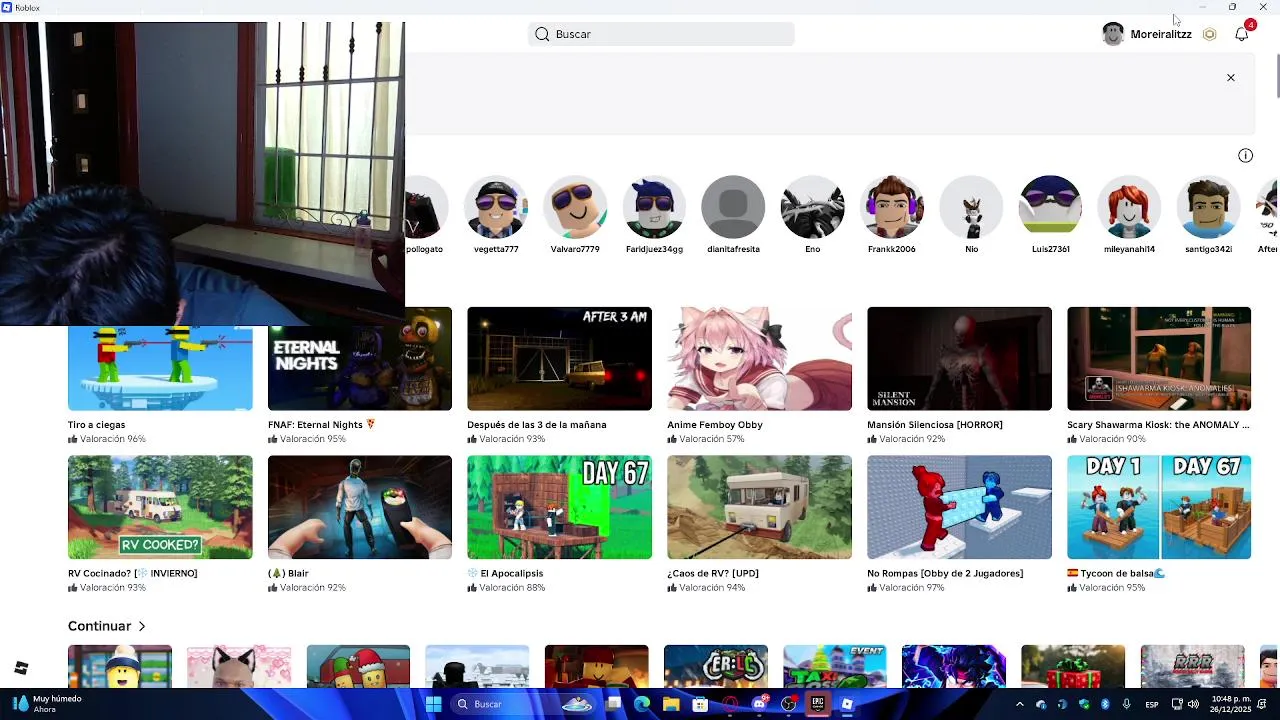Click the Continuar heading link
The image size is (1280, 720).
[99, 626]
